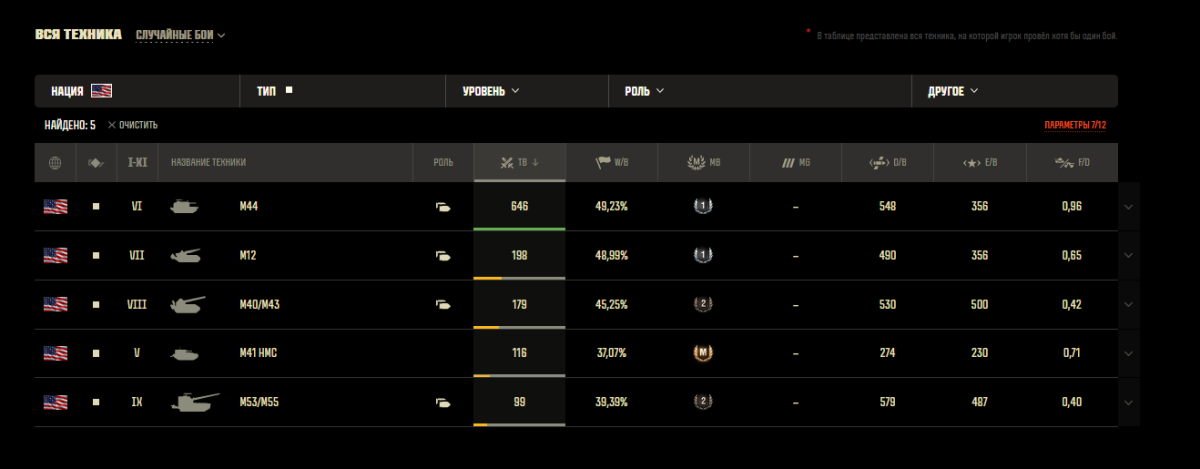Sort by marks of excellence (M/G) column
The width and height of the screenshot is (1200, 469).
coord(795,162)
